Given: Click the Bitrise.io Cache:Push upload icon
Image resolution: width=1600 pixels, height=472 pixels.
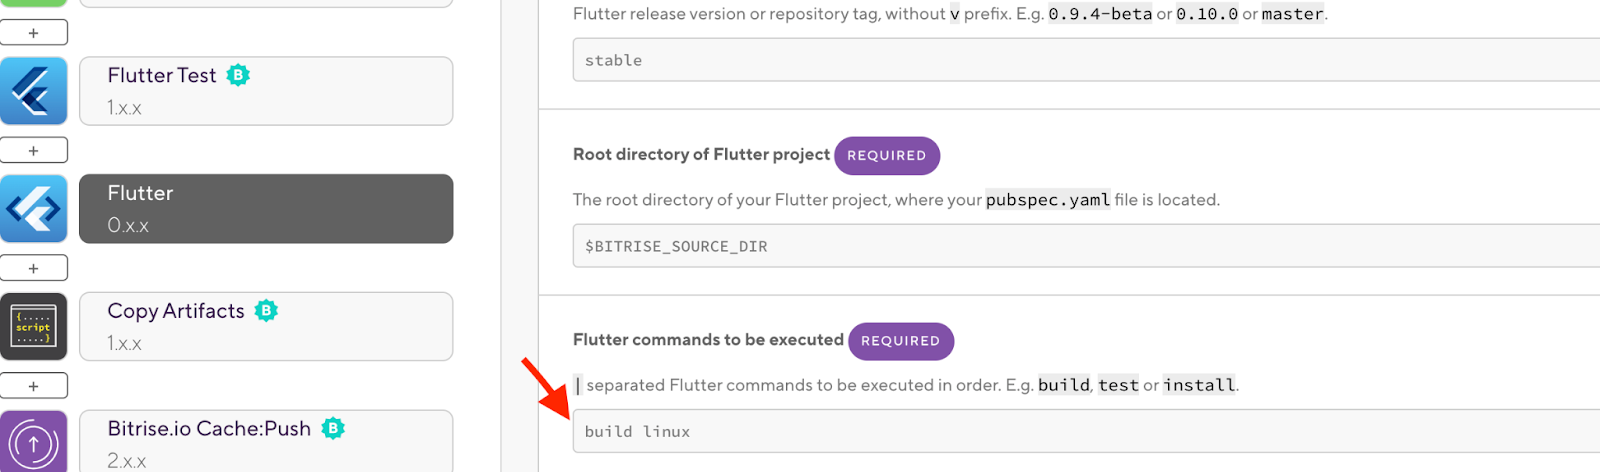Looking at the screenshot, I should [x=34, y=441].
